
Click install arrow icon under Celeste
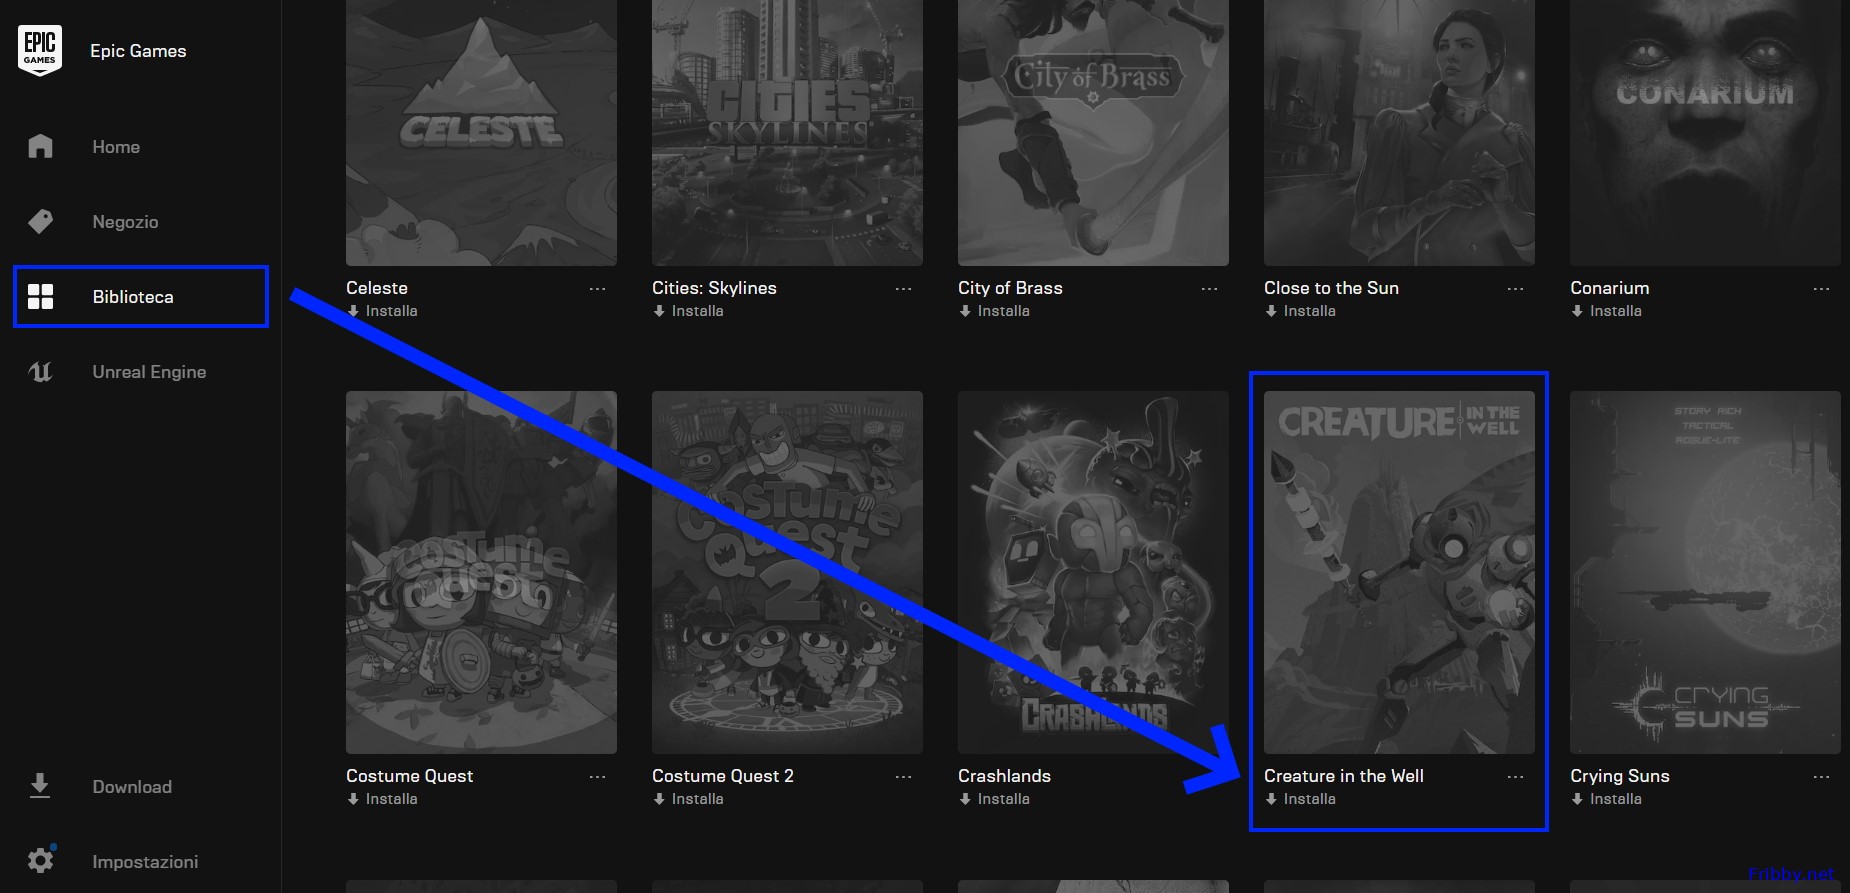(x=353, y=311)
